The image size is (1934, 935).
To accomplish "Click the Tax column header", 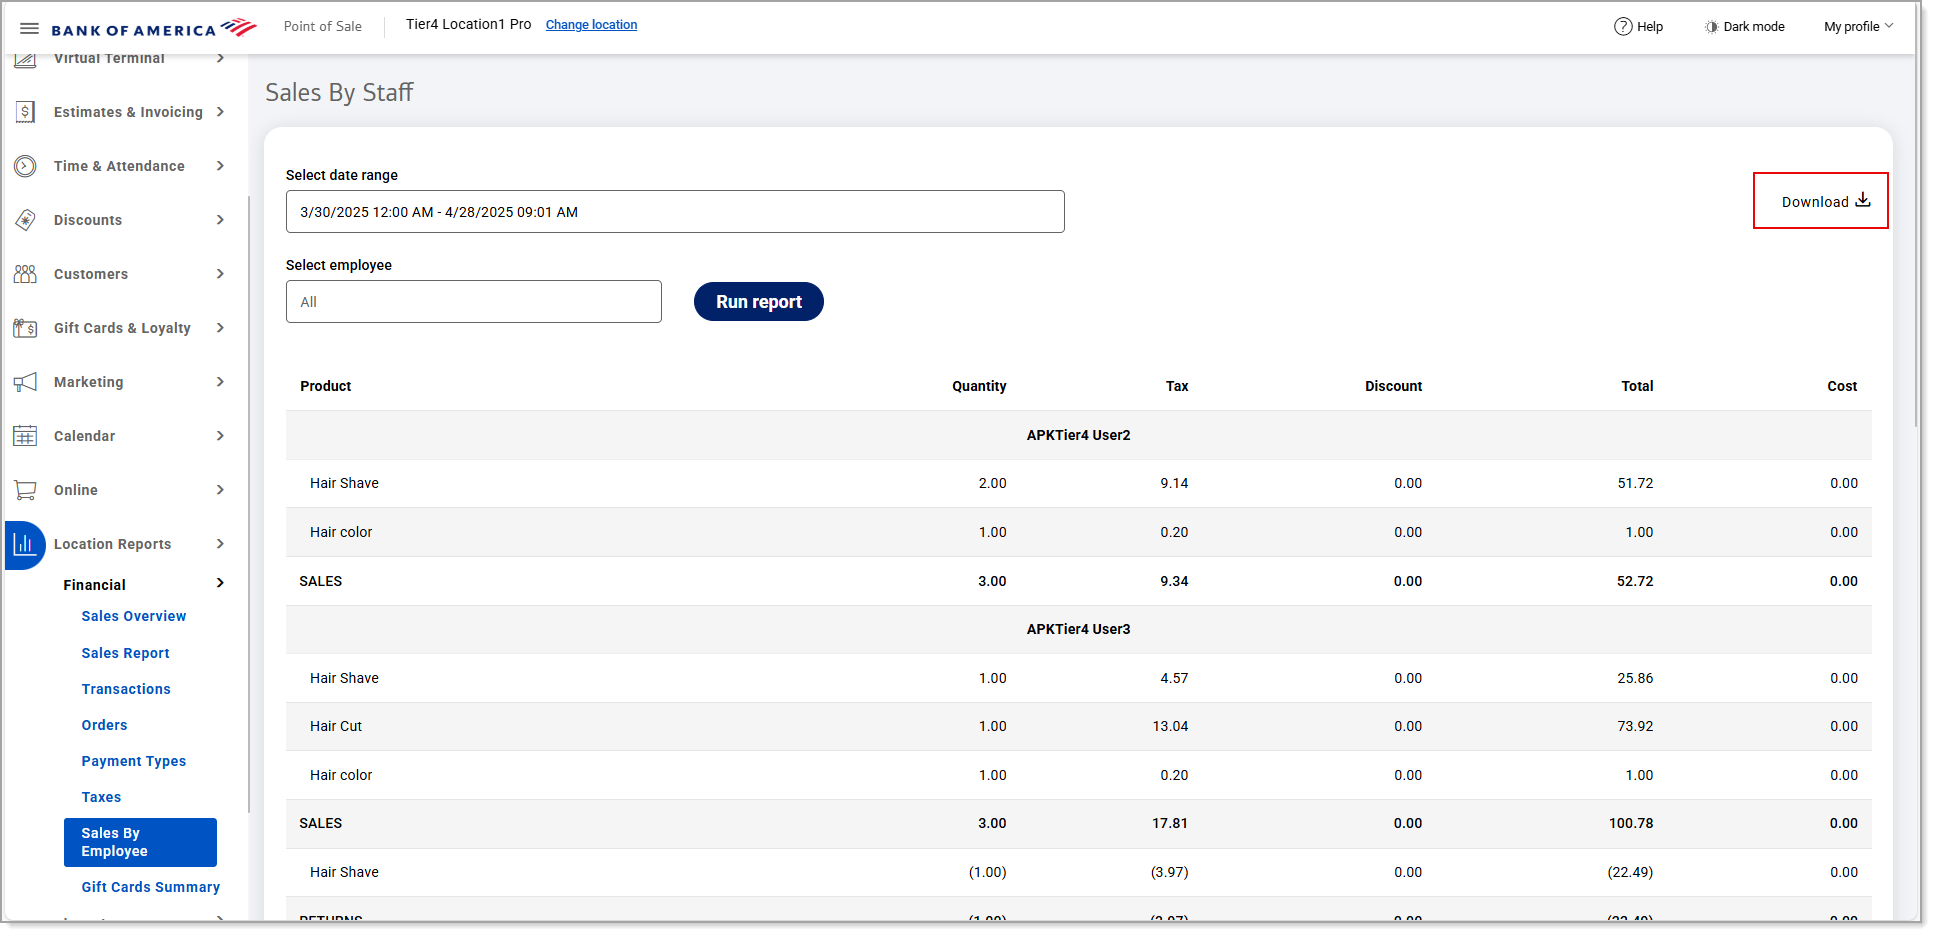I will pos(1177,386).
